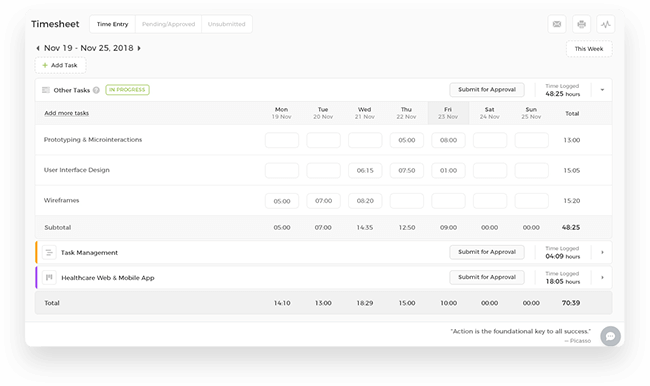Click the Task Management project title

click(x=90, y=252)
